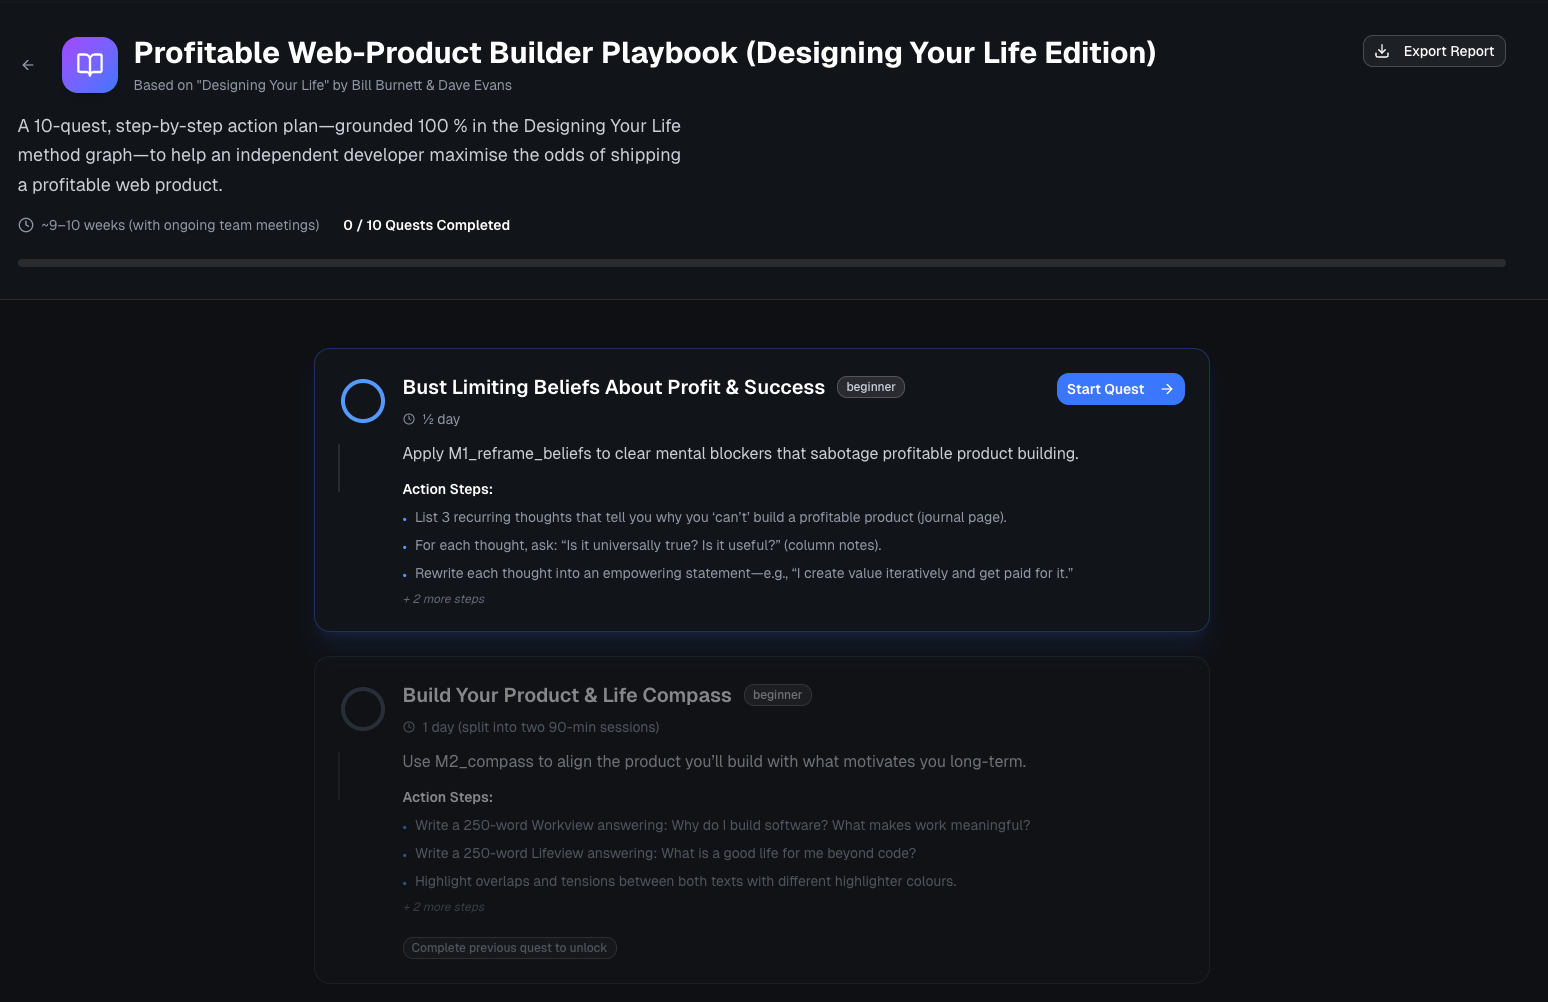Click the Export Report button
1548x1002 pixels.
[1434, 50]
